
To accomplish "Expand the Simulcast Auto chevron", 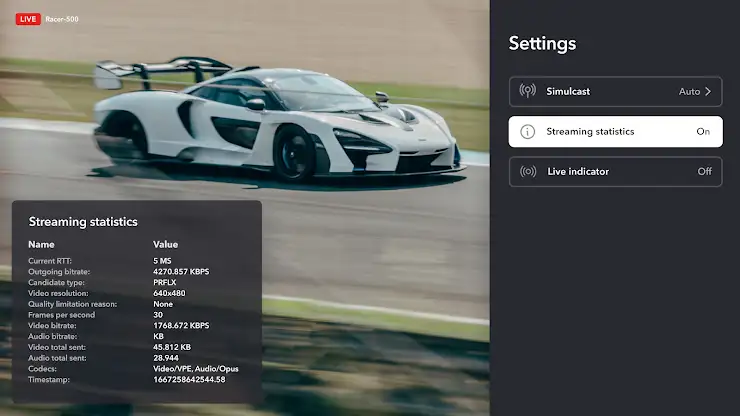I will point(708,92).
